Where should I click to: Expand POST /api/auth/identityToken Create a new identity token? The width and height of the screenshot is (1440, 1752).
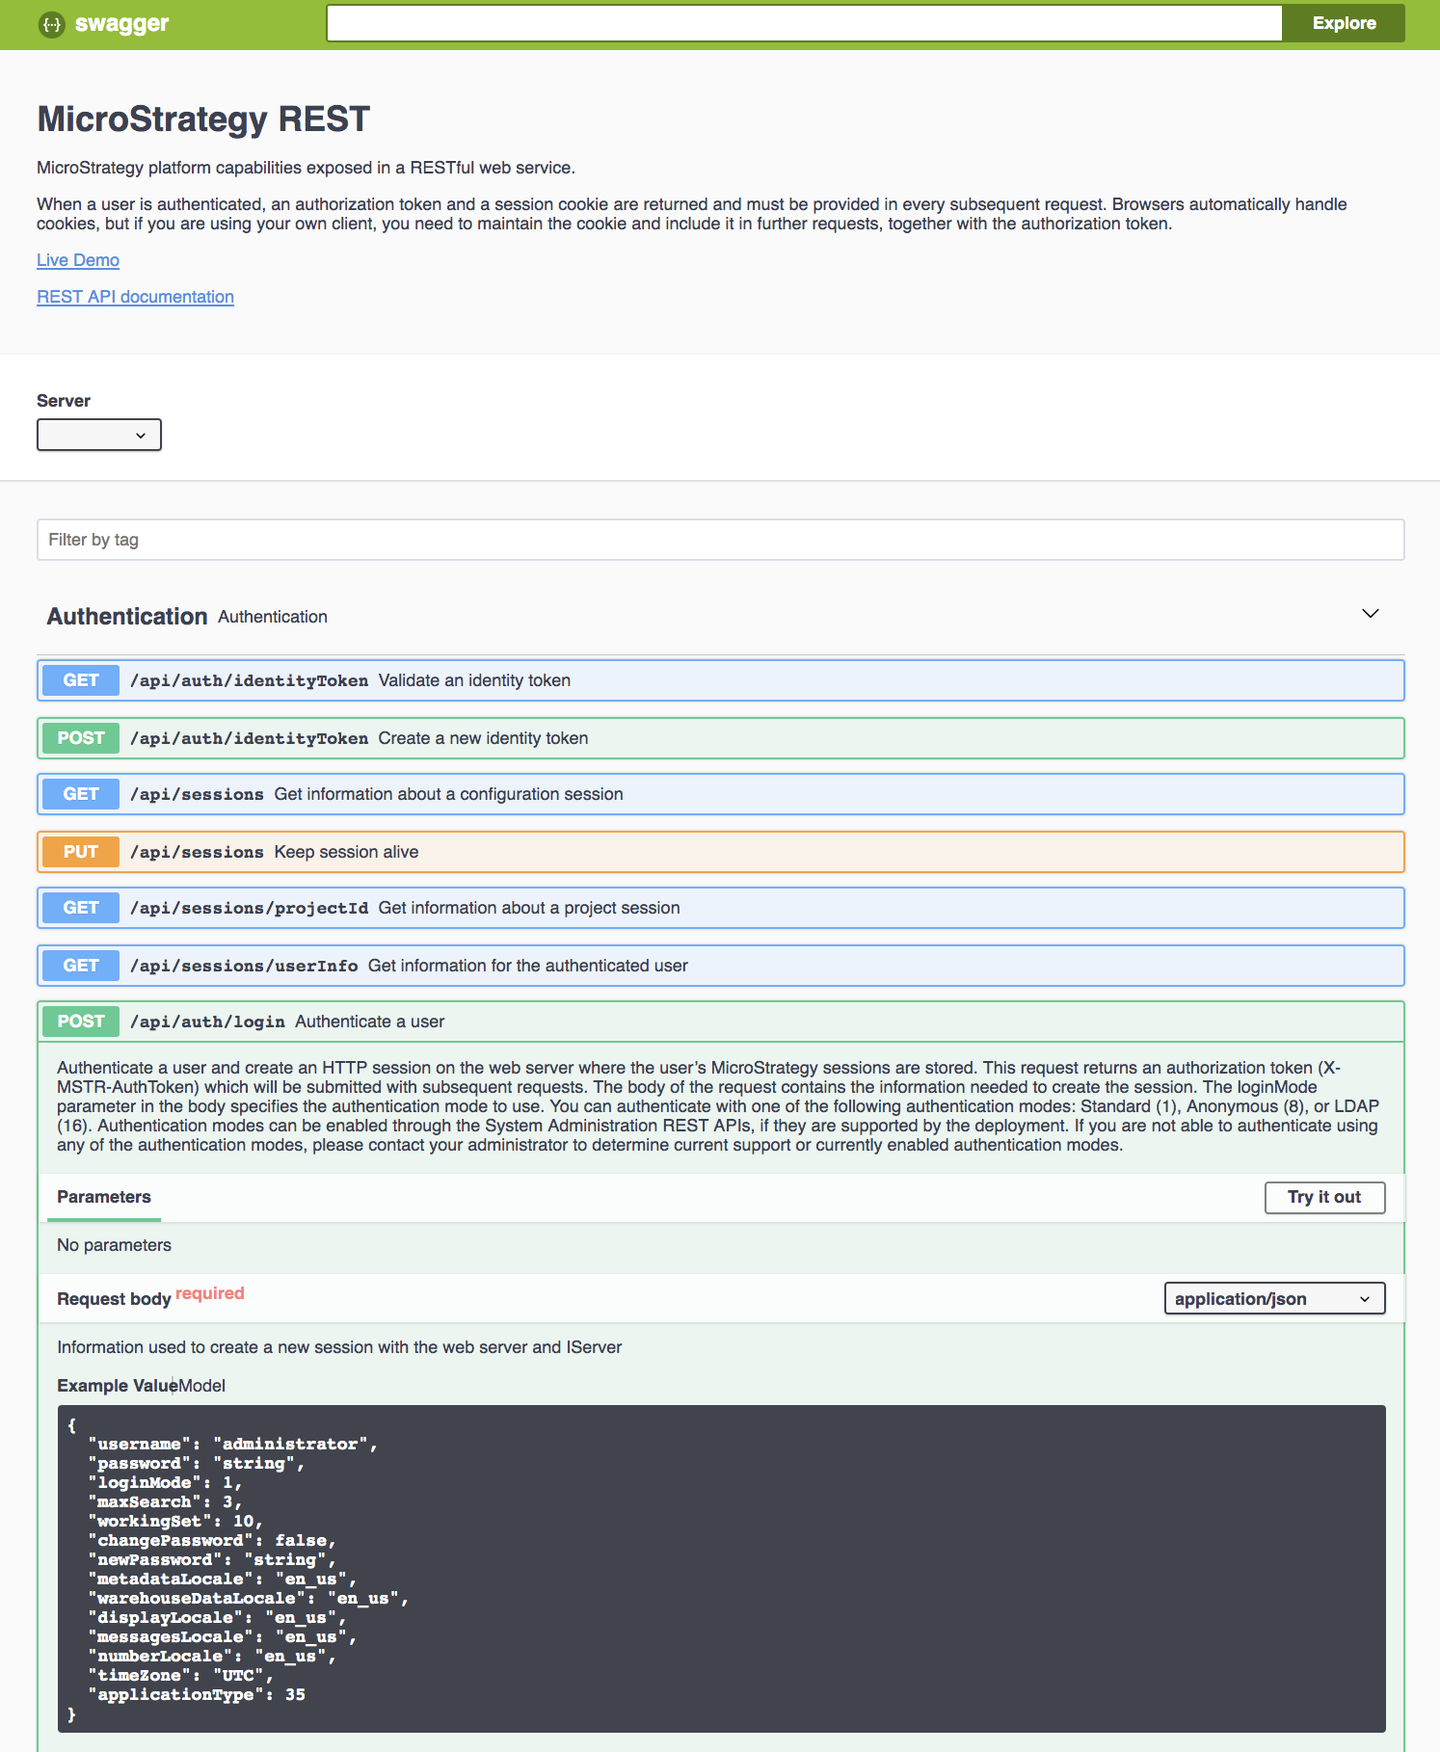[x=720, y=738]
